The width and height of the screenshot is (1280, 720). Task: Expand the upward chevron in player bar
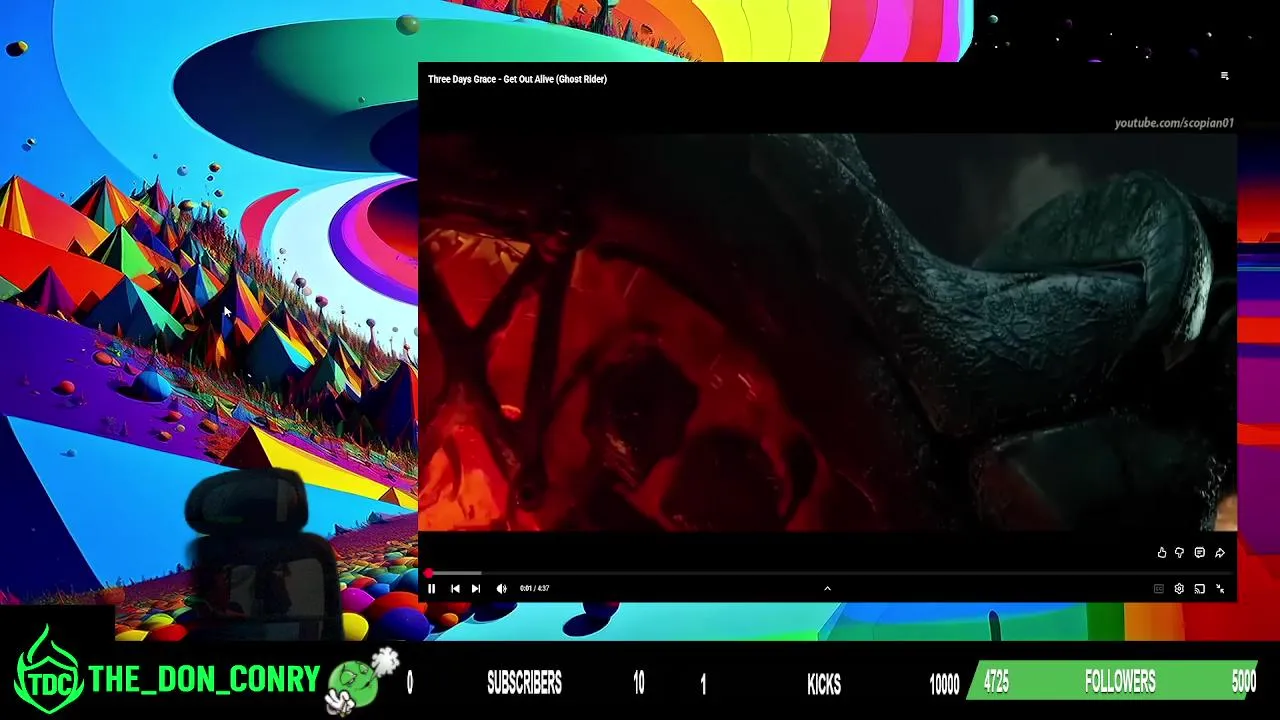(x=827, y=589)
